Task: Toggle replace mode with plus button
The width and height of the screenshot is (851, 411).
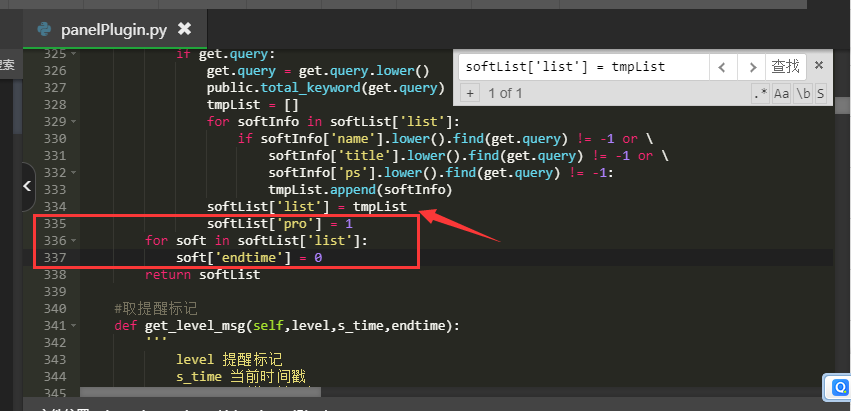Action: pos(470,93)
